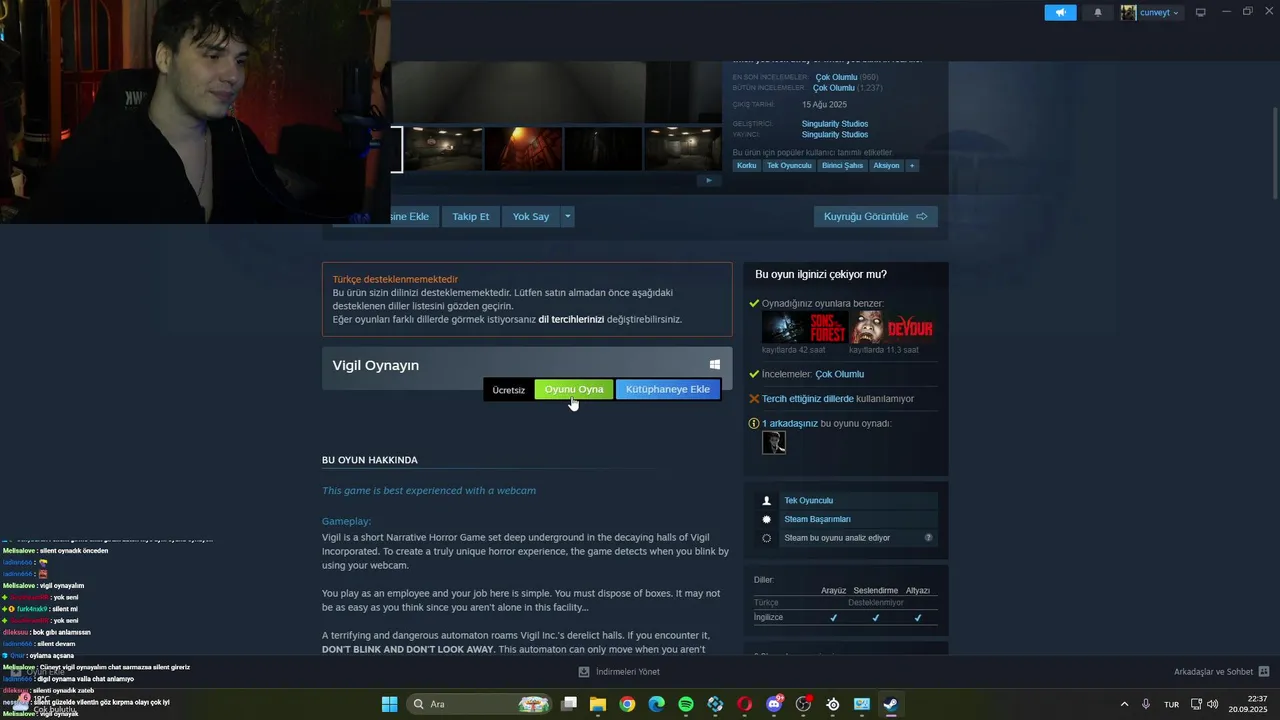This screenshot has width=1280, height=720.
Task: Open the Sons of the Forest capsule
Action: pos(805,327)
